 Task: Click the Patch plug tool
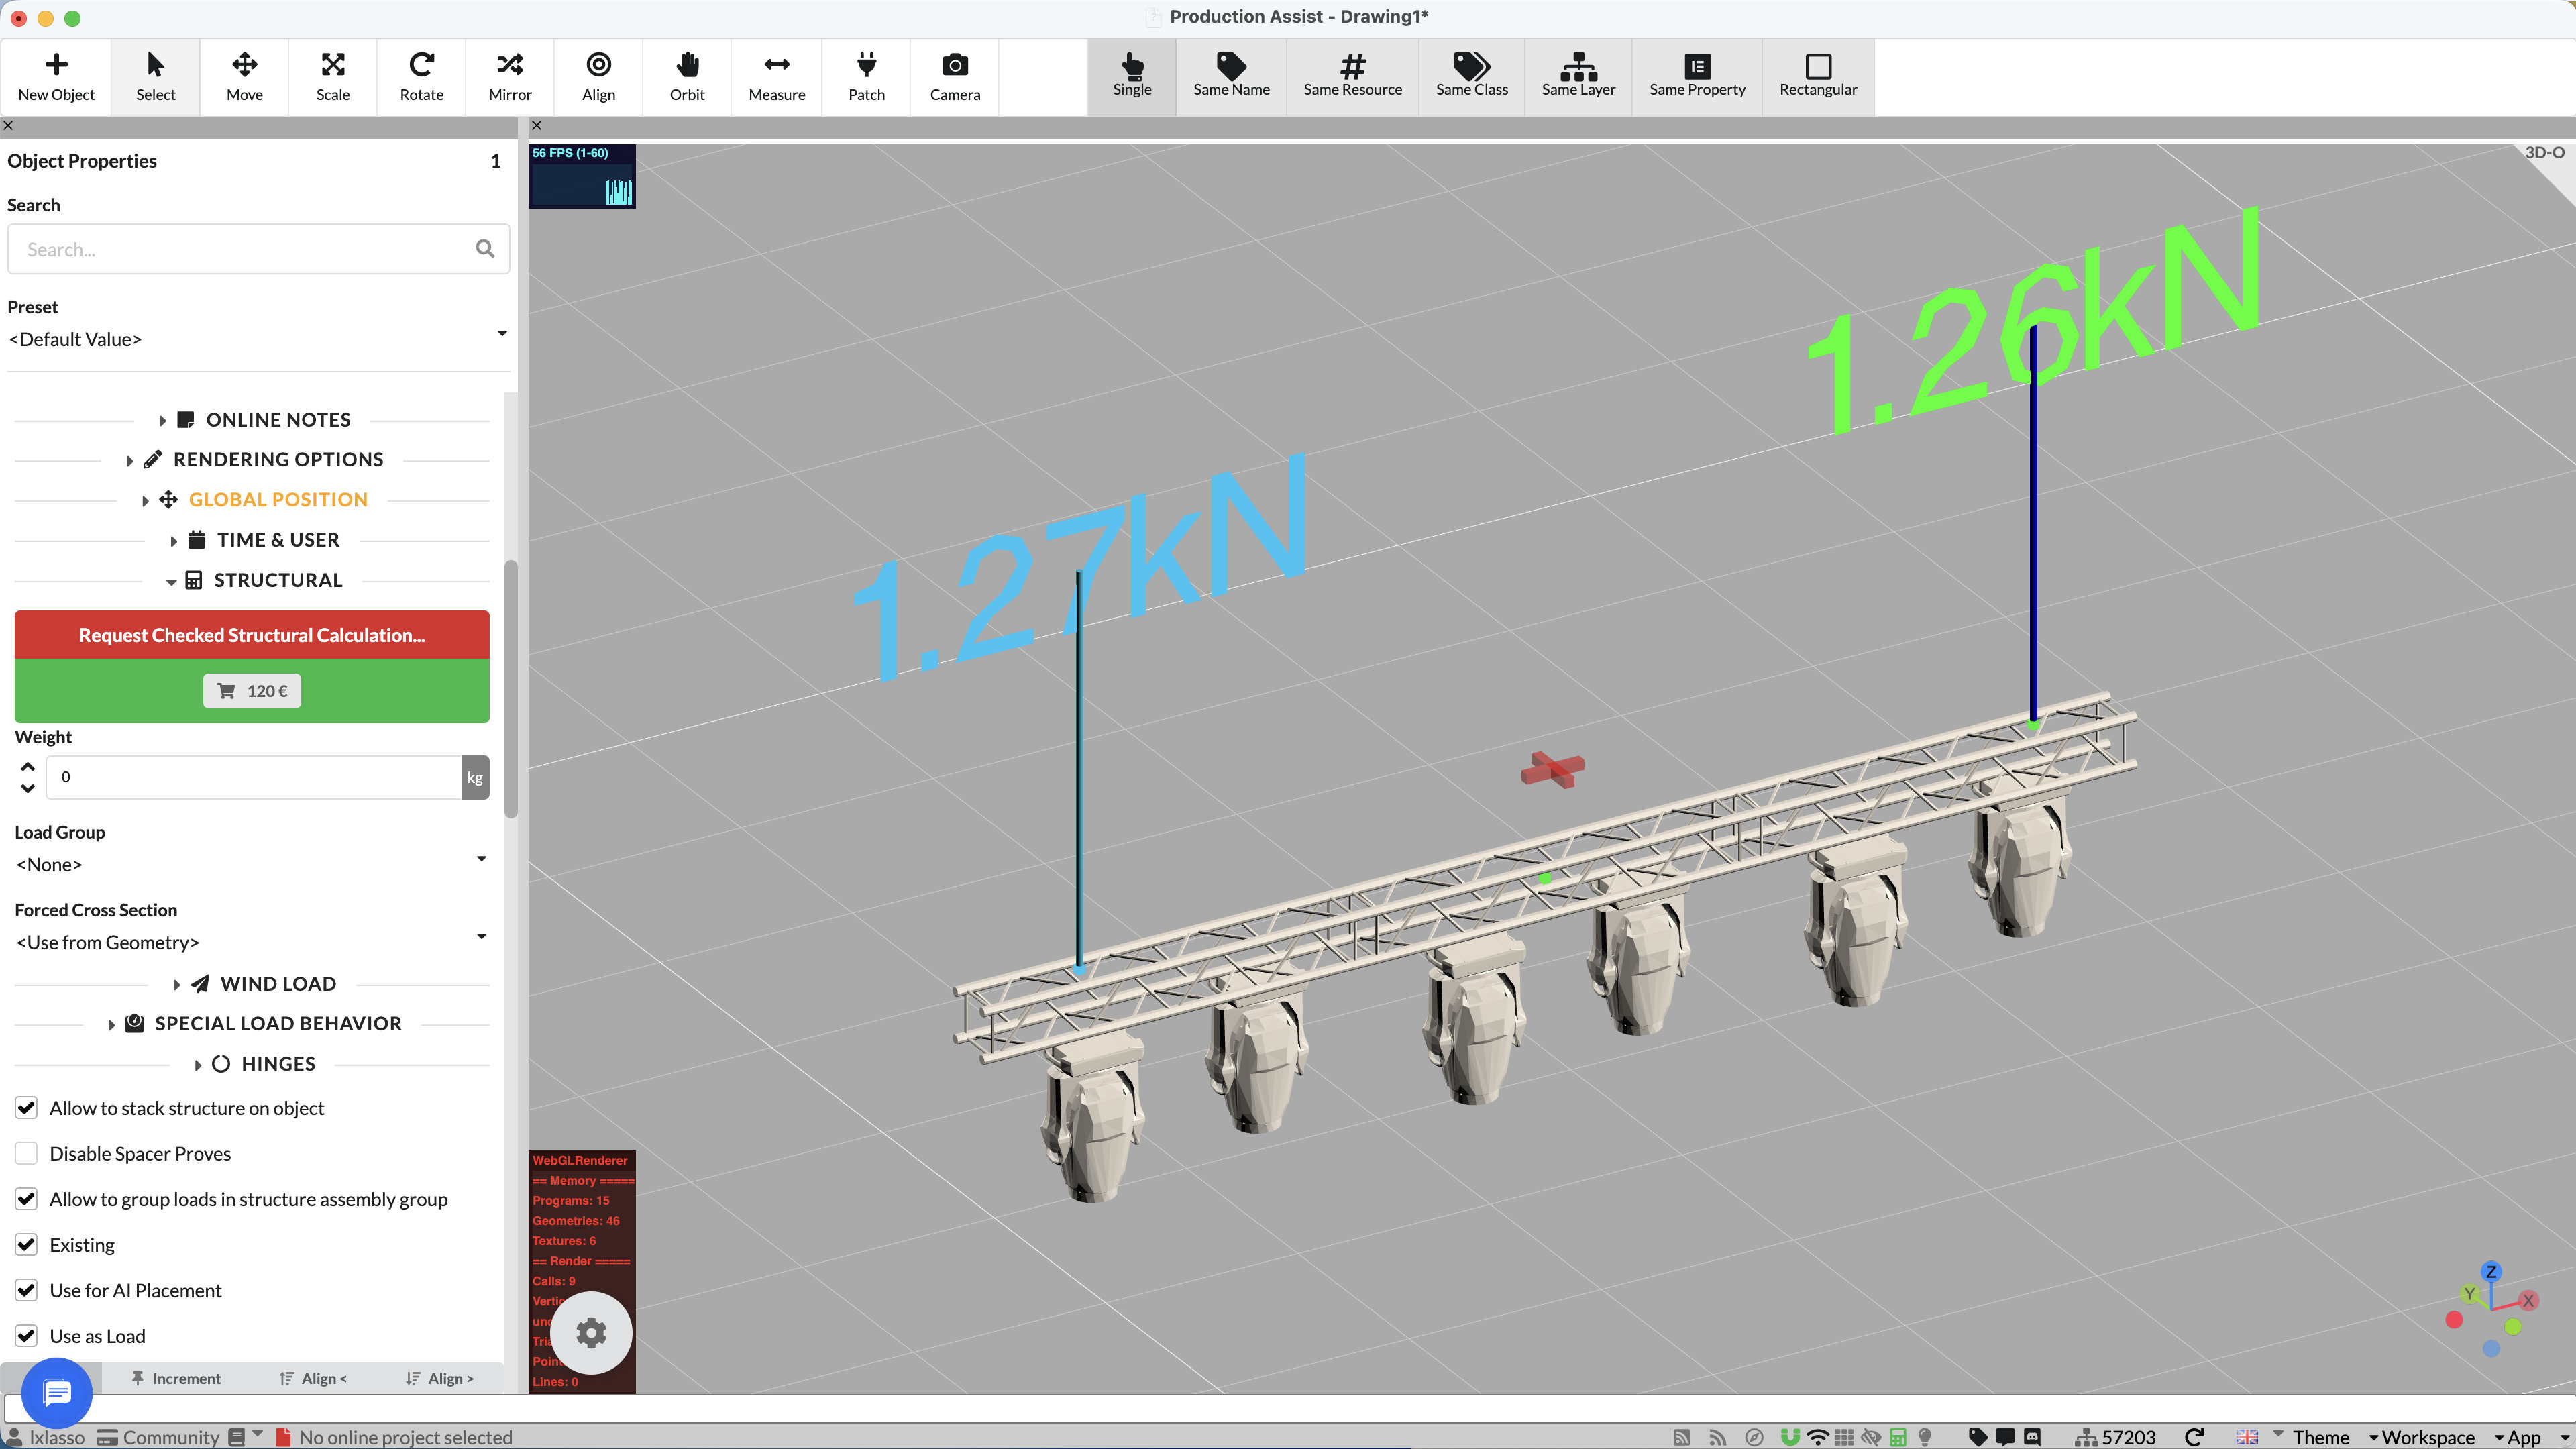tap(866, 77)
